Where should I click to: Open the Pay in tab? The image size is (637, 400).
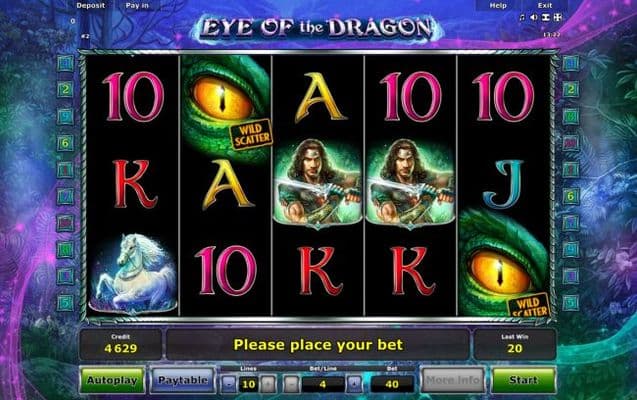click(x=137, y=6)
